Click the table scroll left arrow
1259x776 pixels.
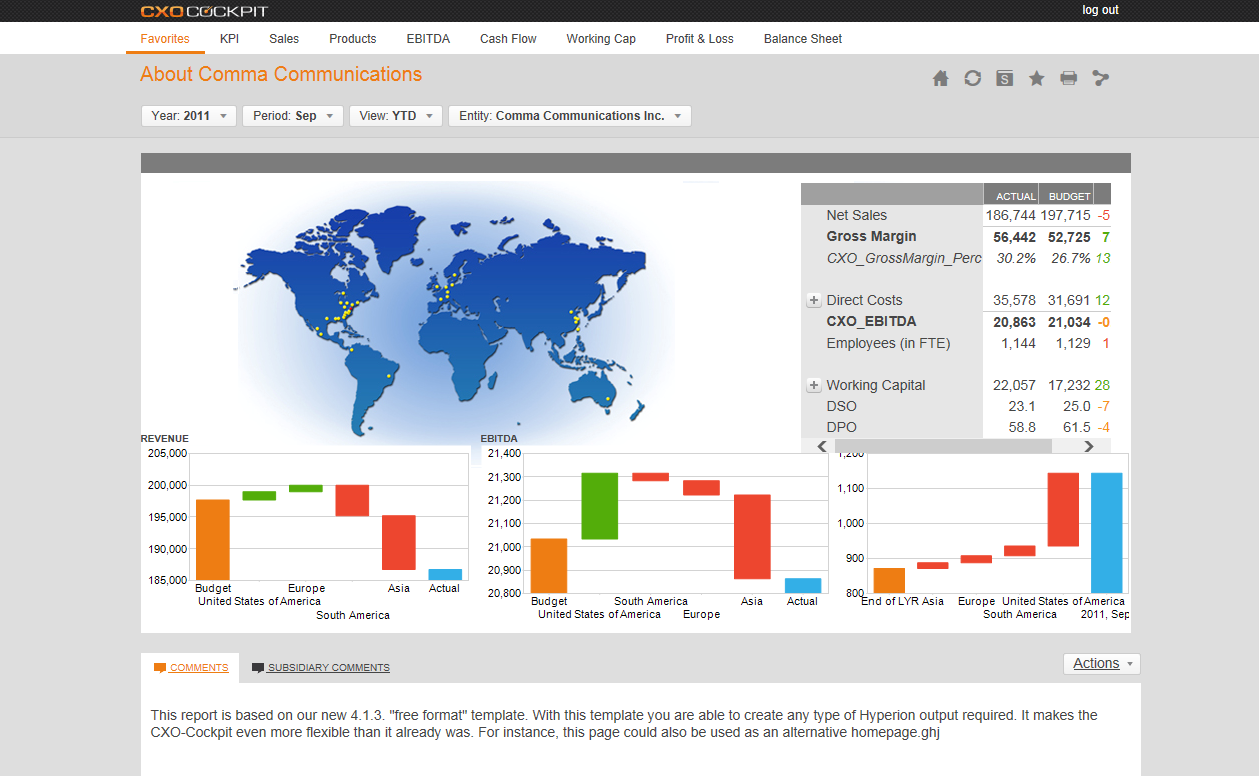click(822, 447)
